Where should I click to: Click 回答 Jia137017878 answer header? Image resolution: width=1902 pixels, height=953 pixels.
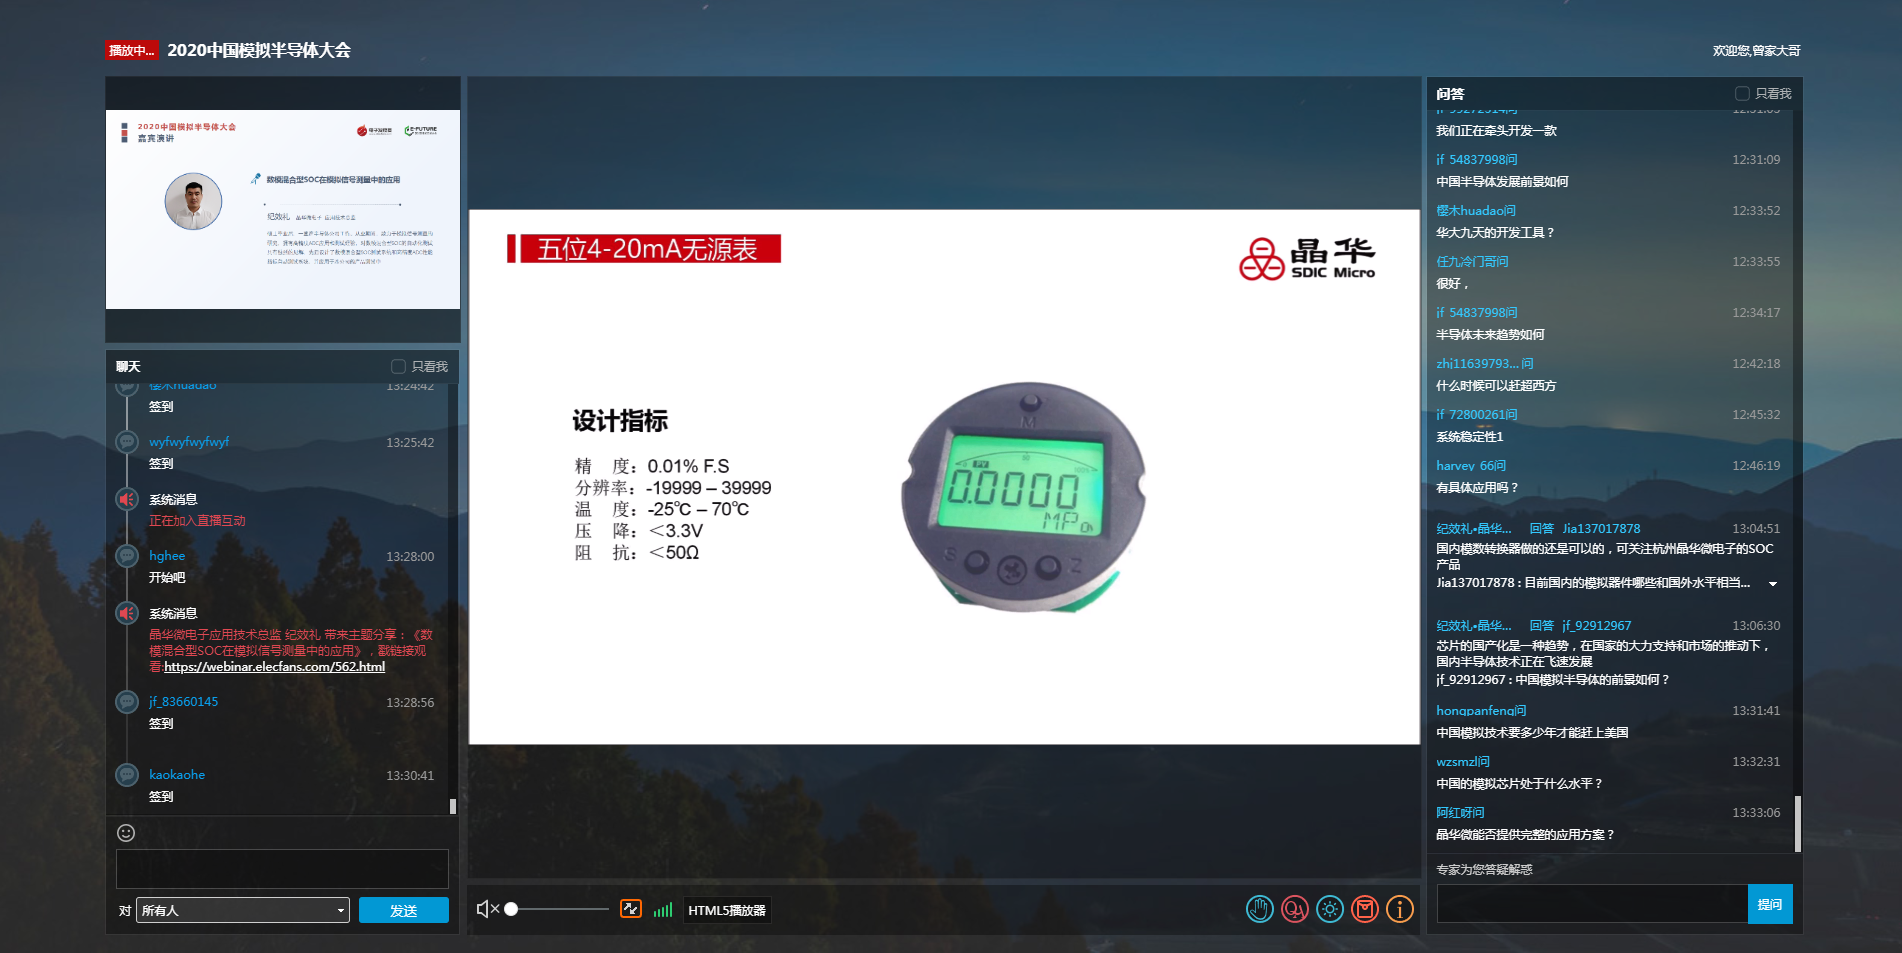(1585, 529)
